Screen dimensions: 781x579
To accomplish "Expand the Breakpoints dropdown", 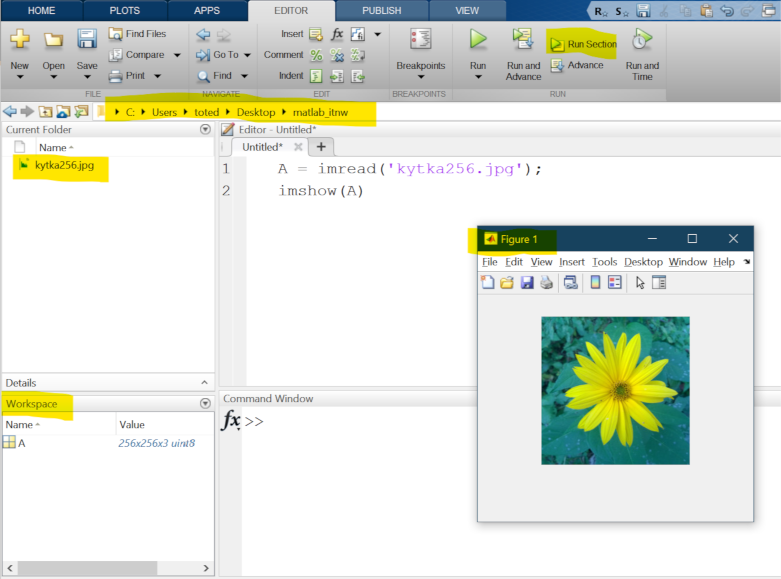I will click(420, 77).
